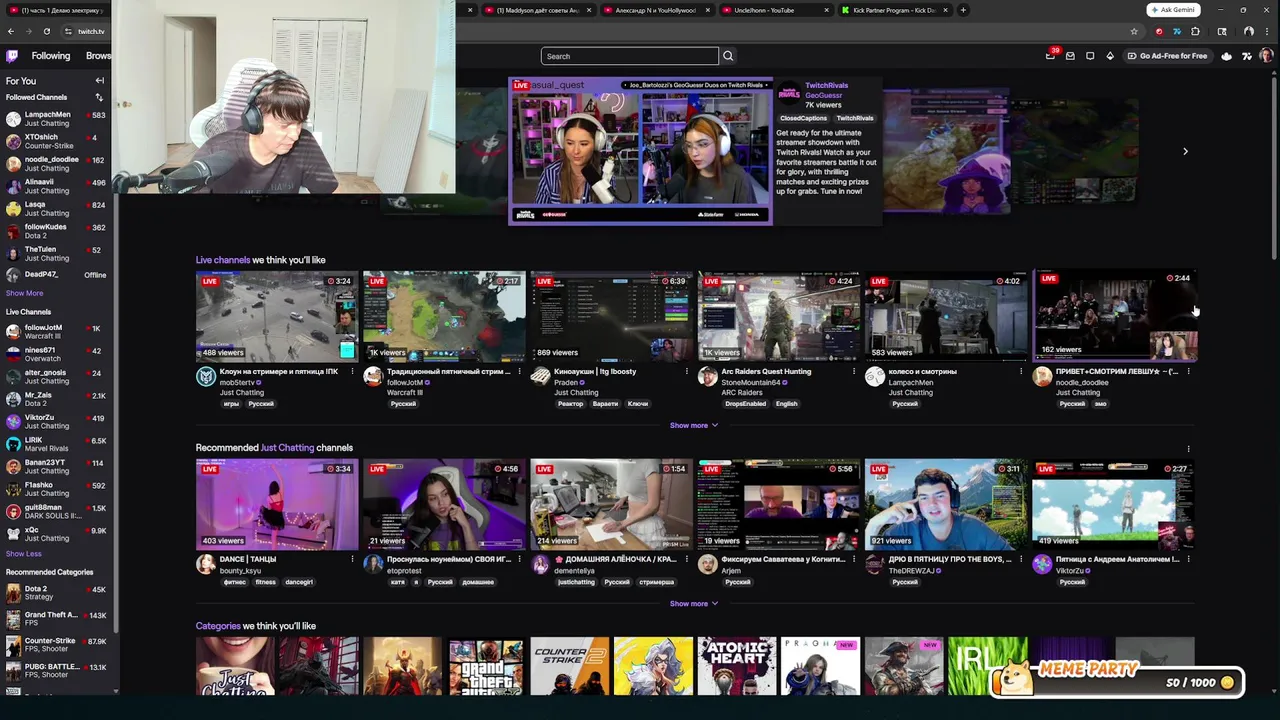Screen dimensions: 1280x720
Task: Switch to the Александр N browser tab
Action: [x=656, y=10]
